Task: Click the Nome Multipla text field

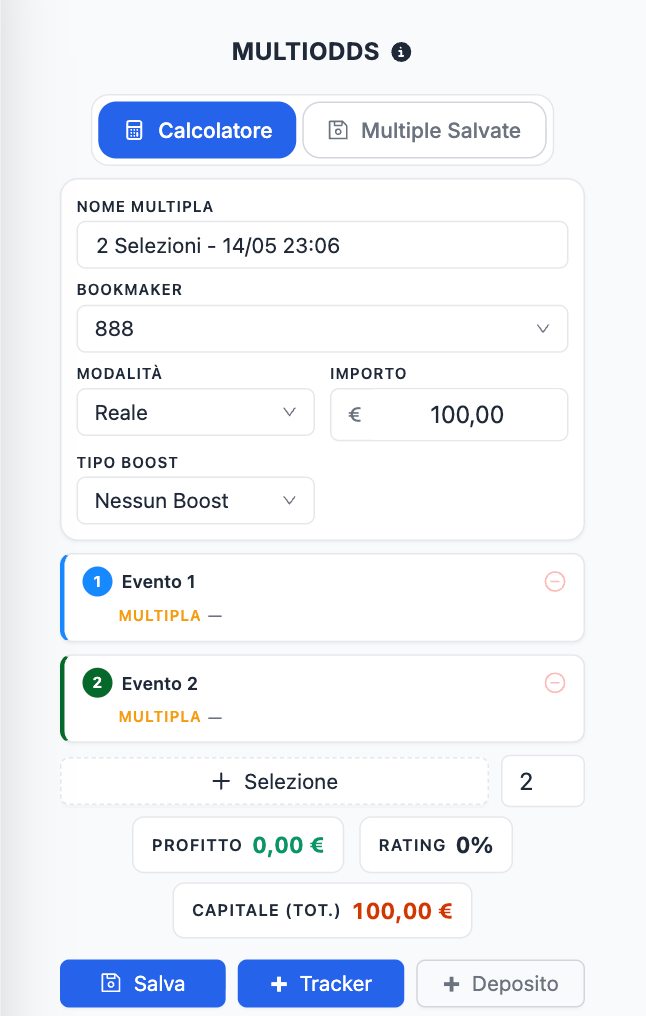Action: tap(322, 245)
